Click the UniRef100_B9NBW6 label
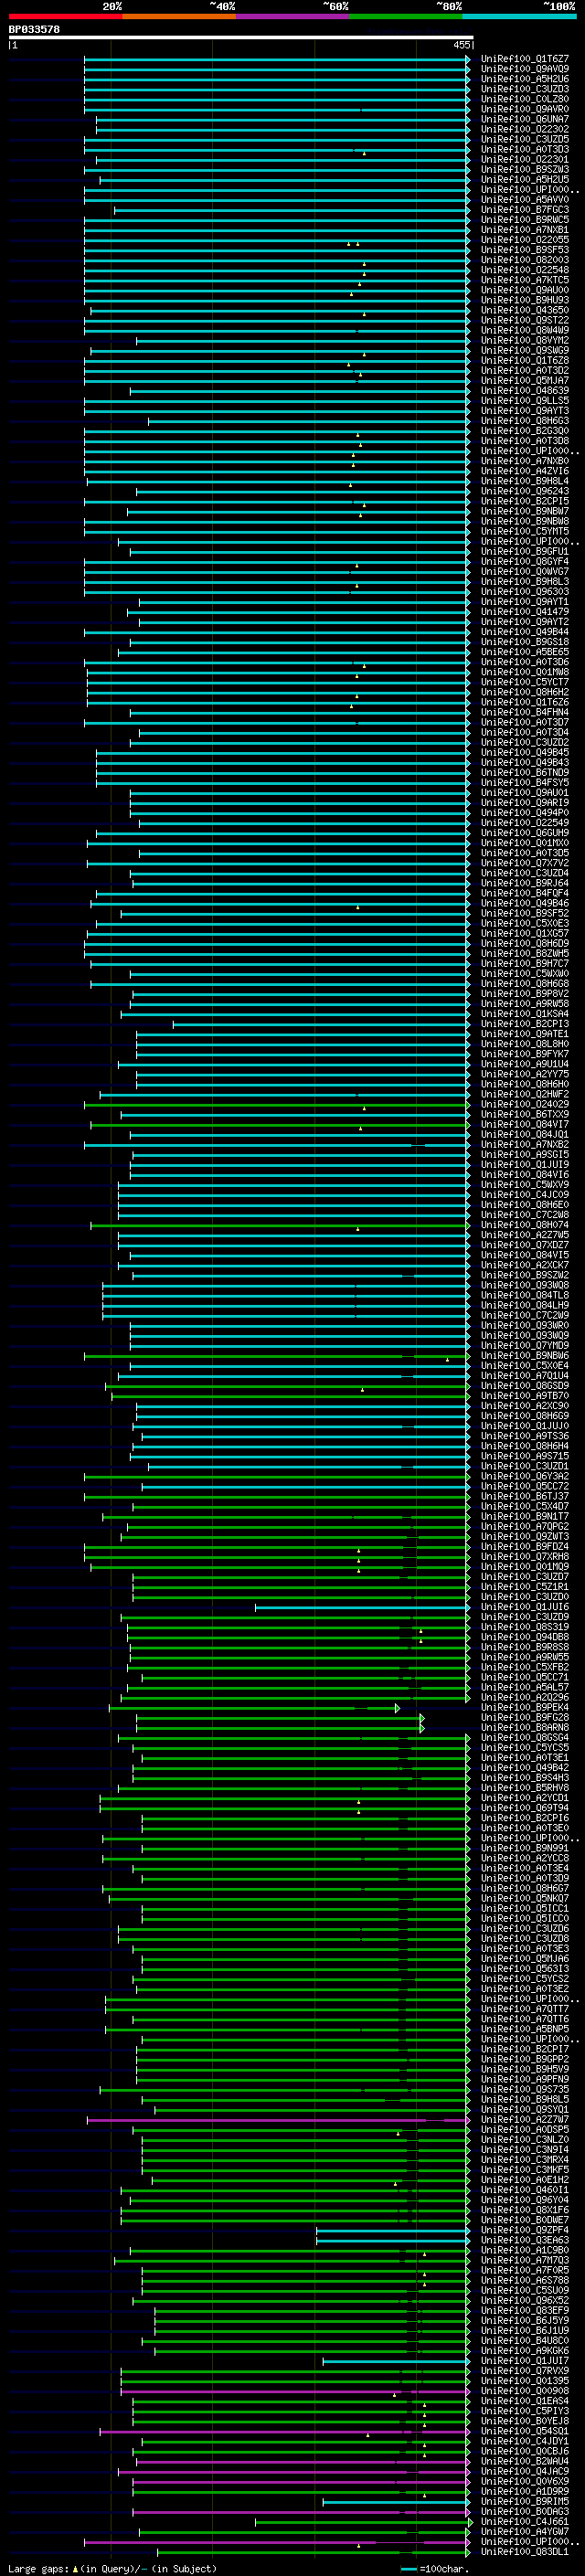 coord(525,1356)
